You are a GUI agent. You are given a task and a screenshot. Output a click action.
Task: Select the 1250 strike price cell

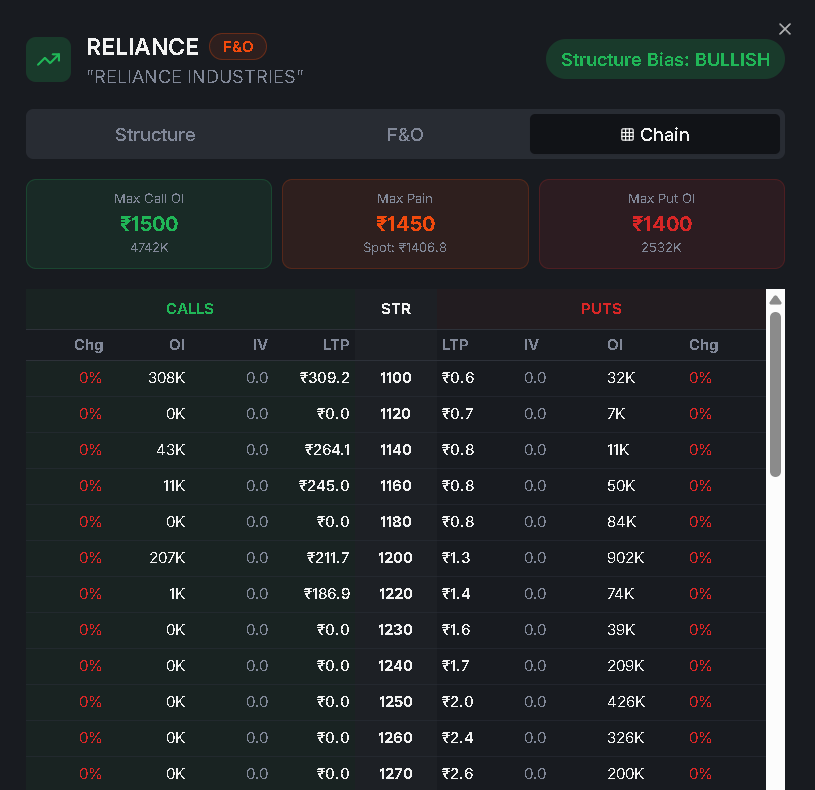click(x=396, y=702)
